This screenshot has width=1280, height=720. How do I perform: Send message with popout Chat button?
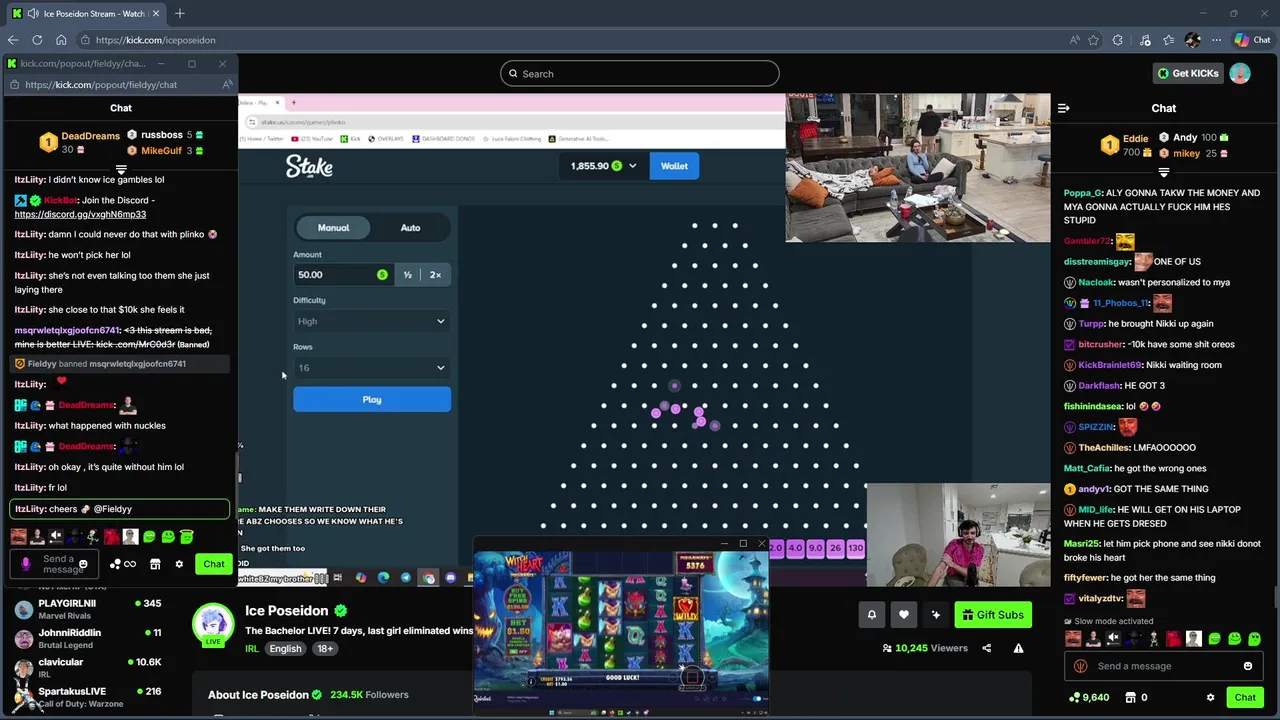point(214,564)
